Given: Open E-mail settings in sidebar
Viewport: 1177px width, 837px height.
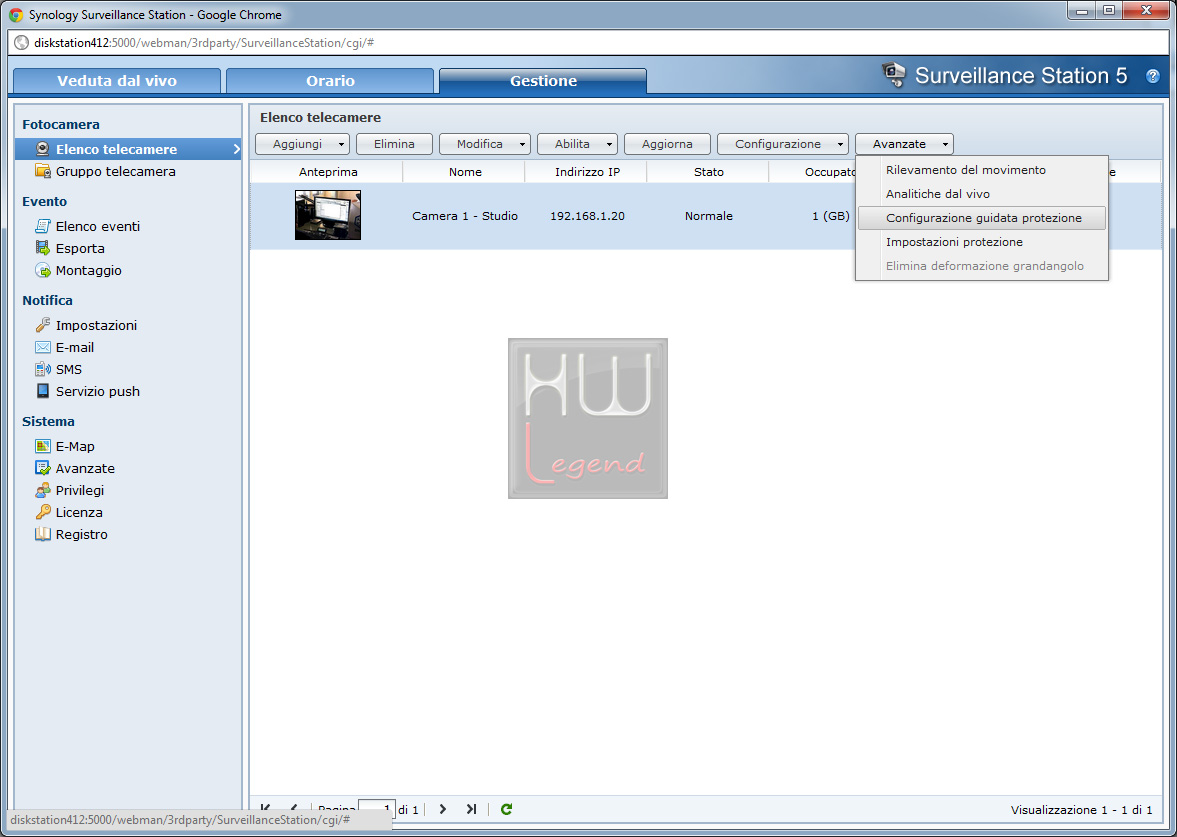Looking at the screenshot, I should pos(75,347).
